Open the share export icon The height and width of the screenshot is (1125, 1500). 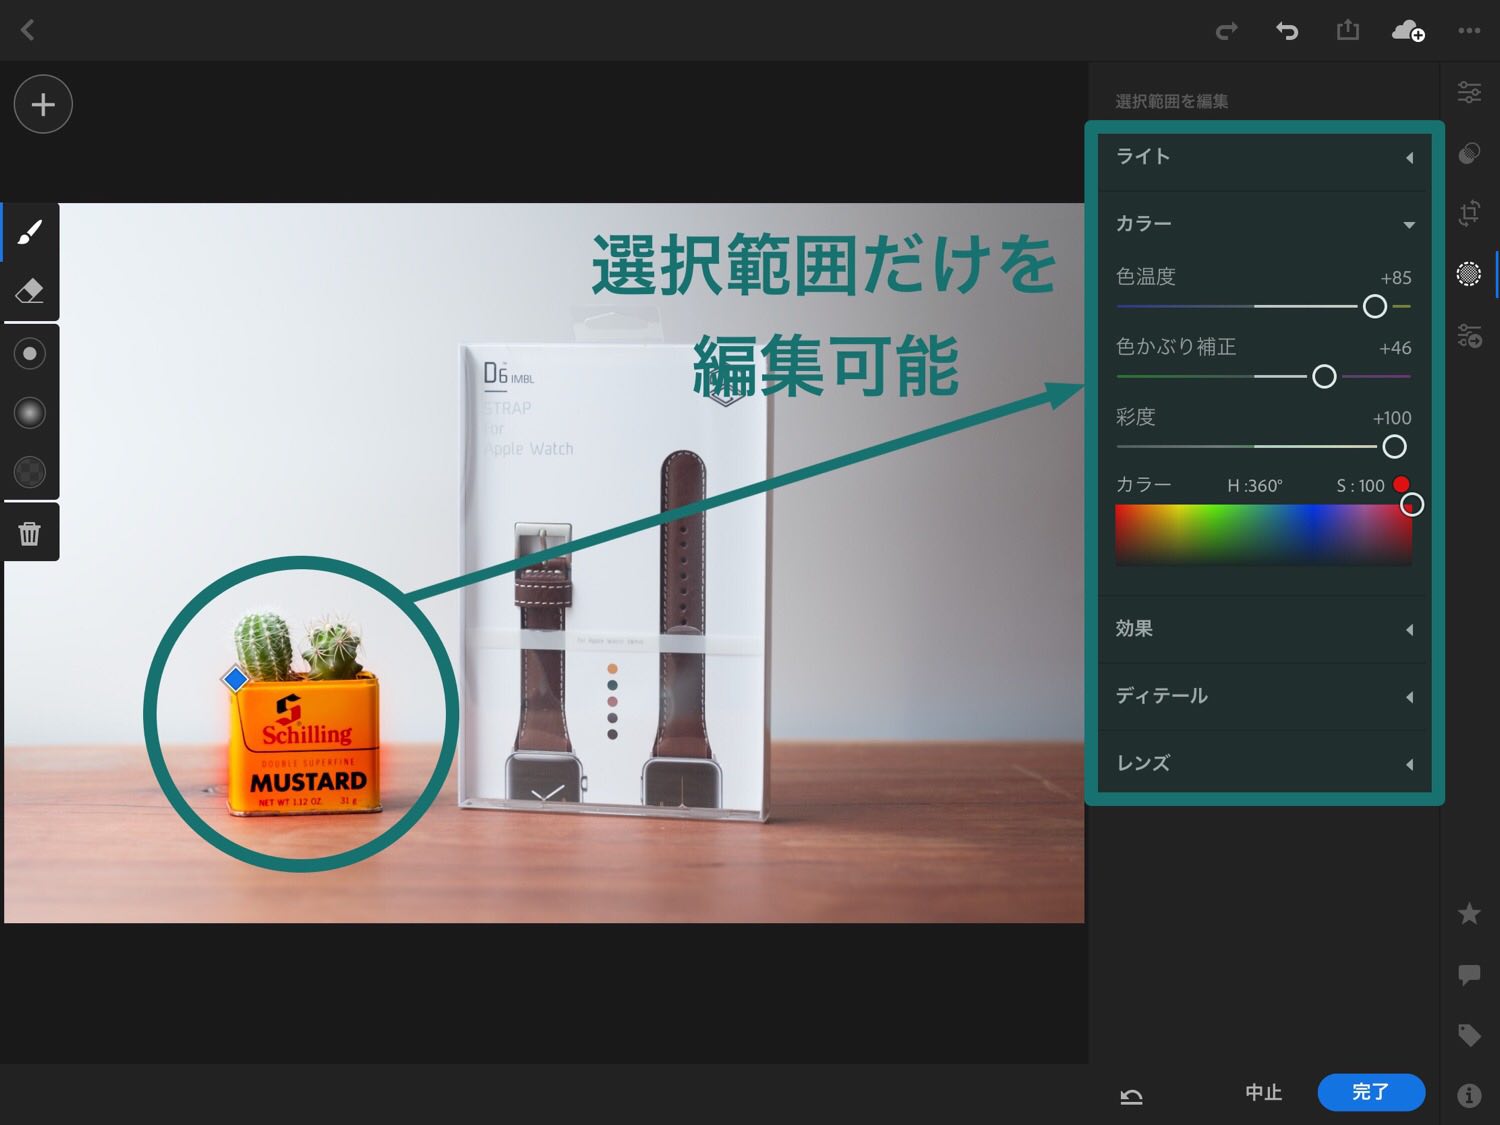(1347, 30)
